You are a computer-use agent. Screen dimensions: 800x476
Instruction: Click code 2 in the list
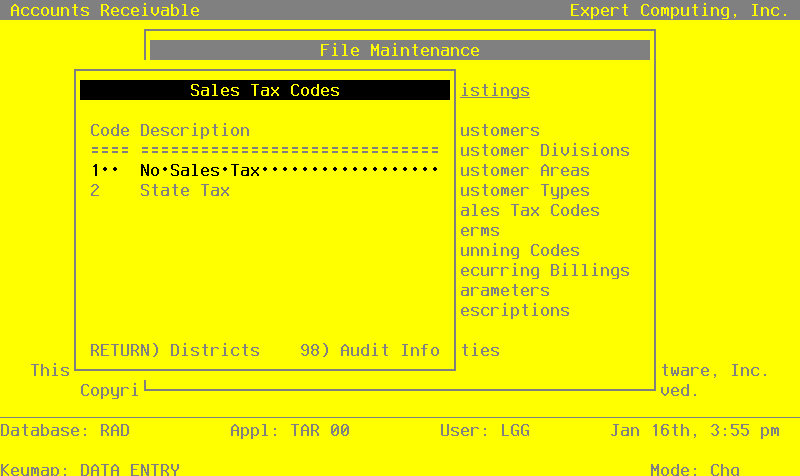[x=95, y=190]
